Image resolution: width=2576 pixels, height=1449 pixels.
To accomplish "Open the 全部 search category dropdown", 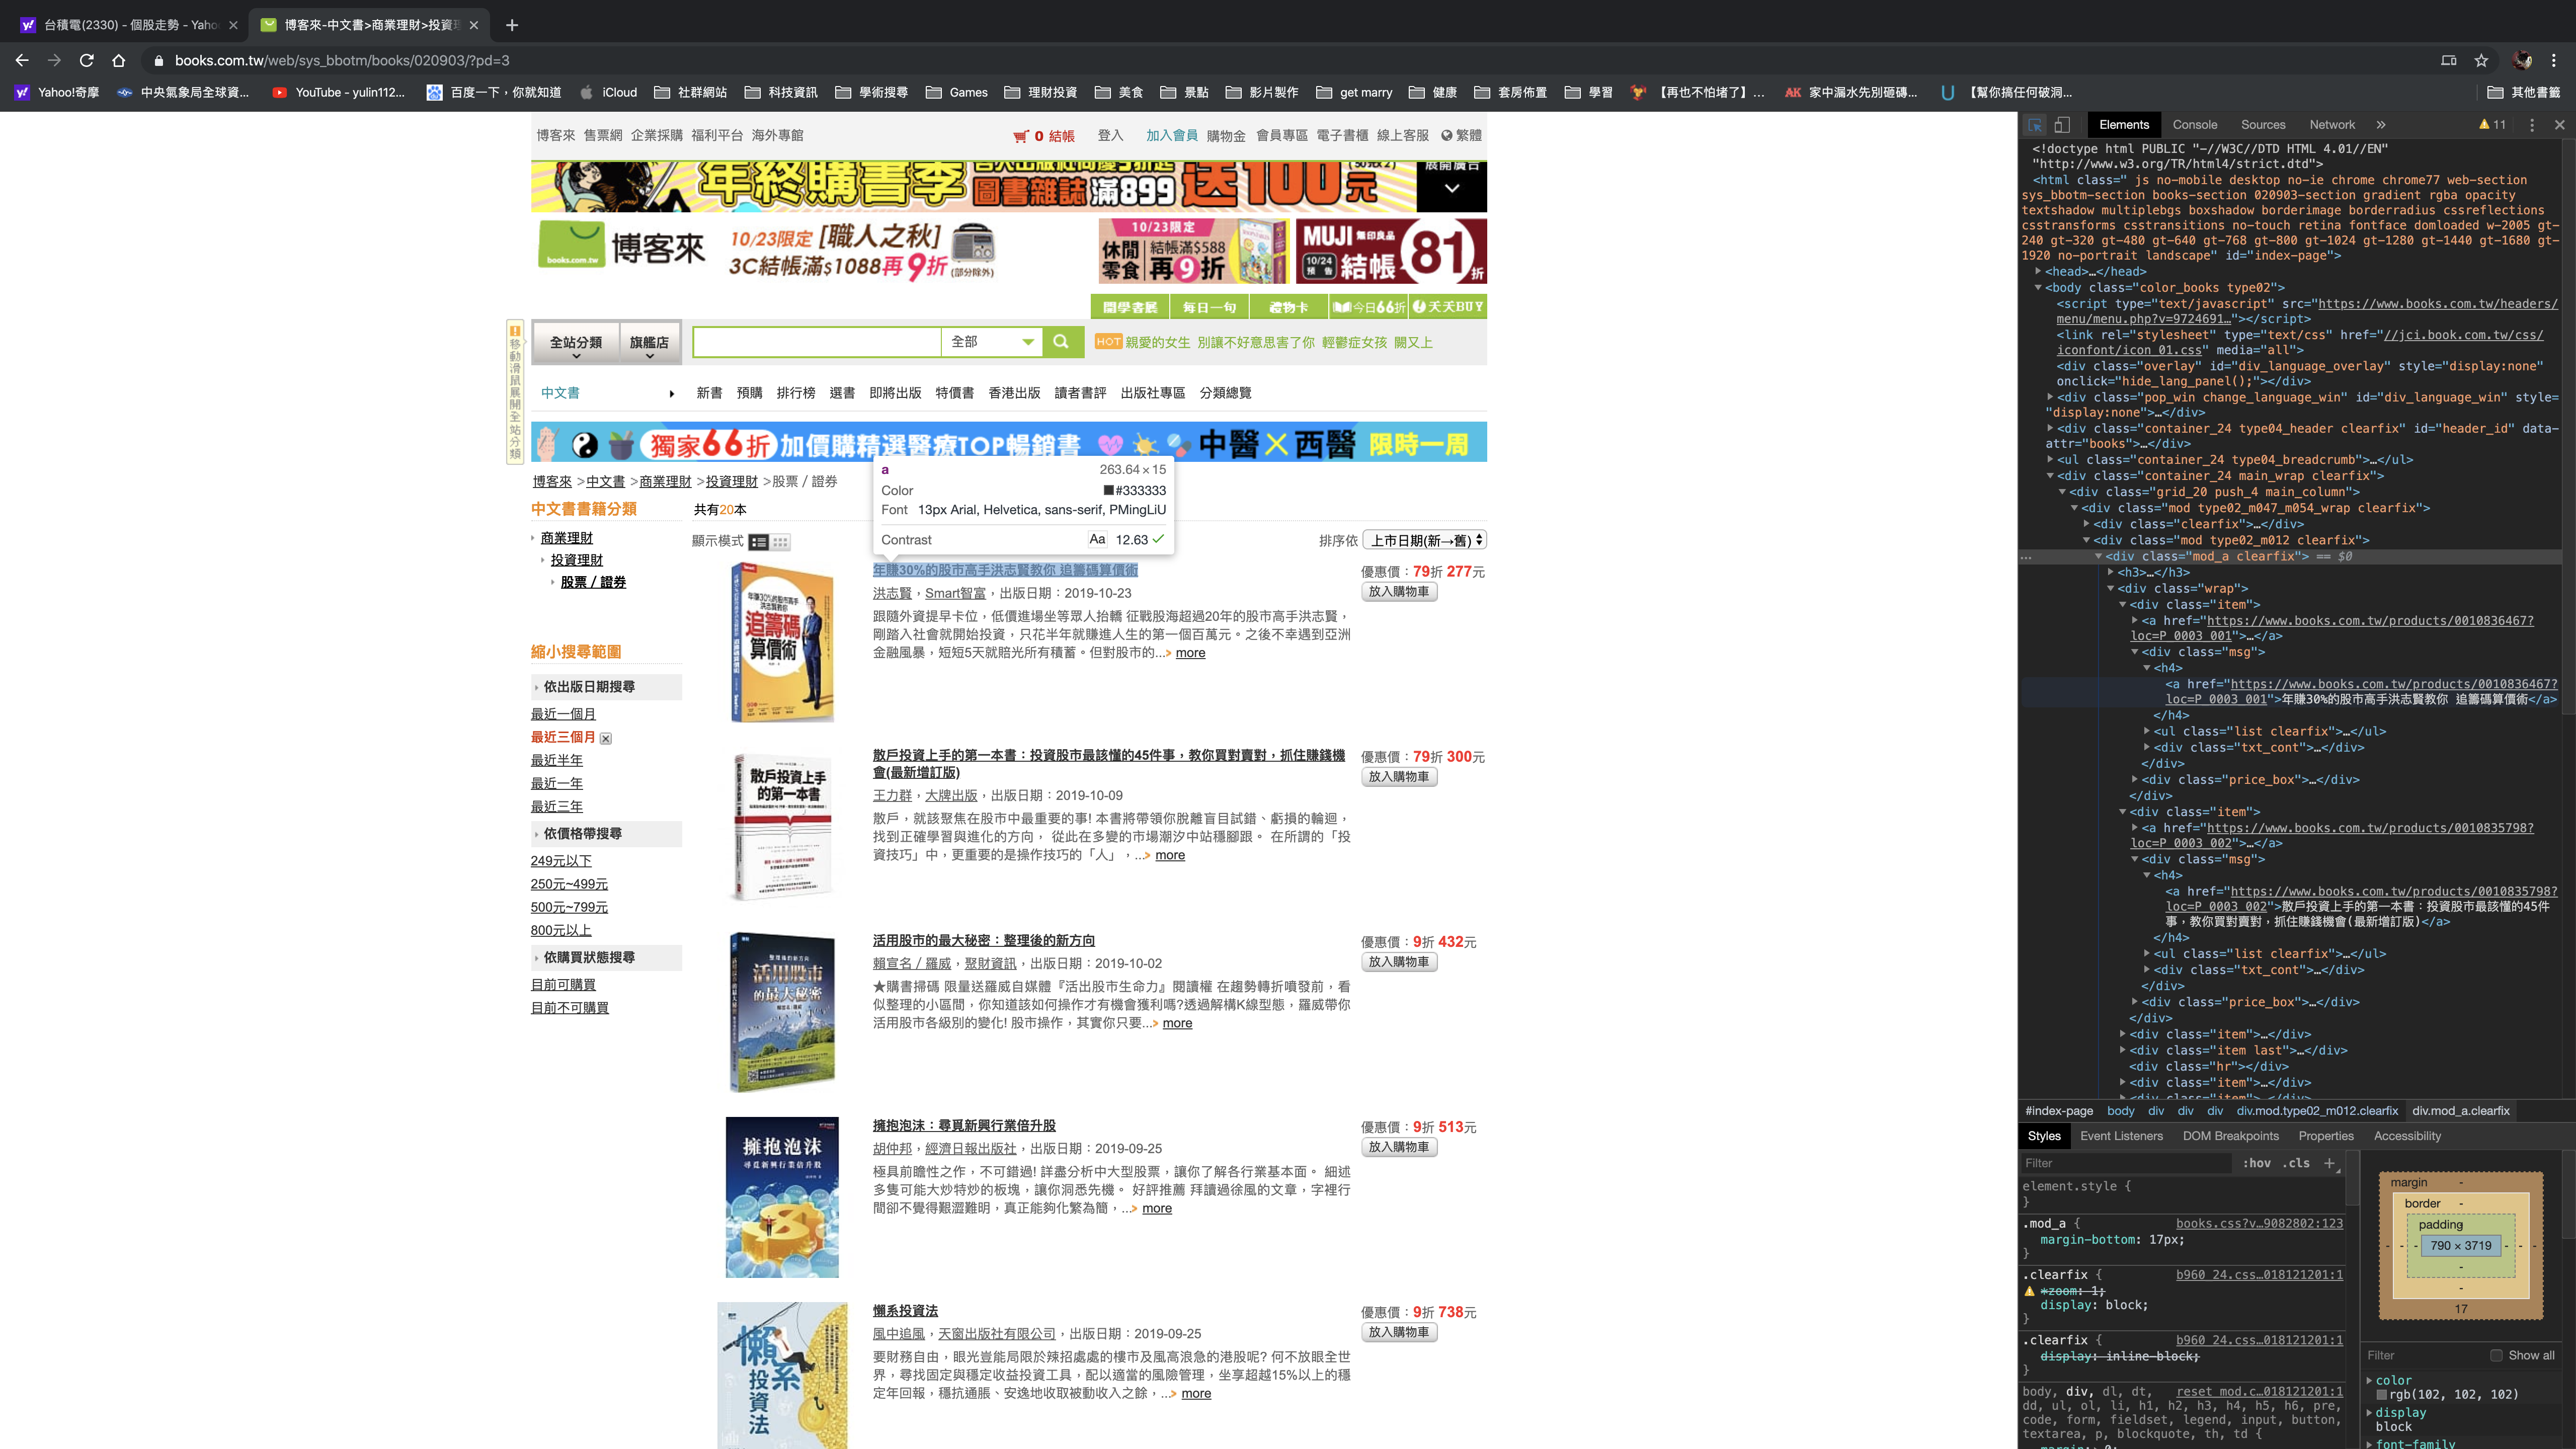I will point(992,342).
